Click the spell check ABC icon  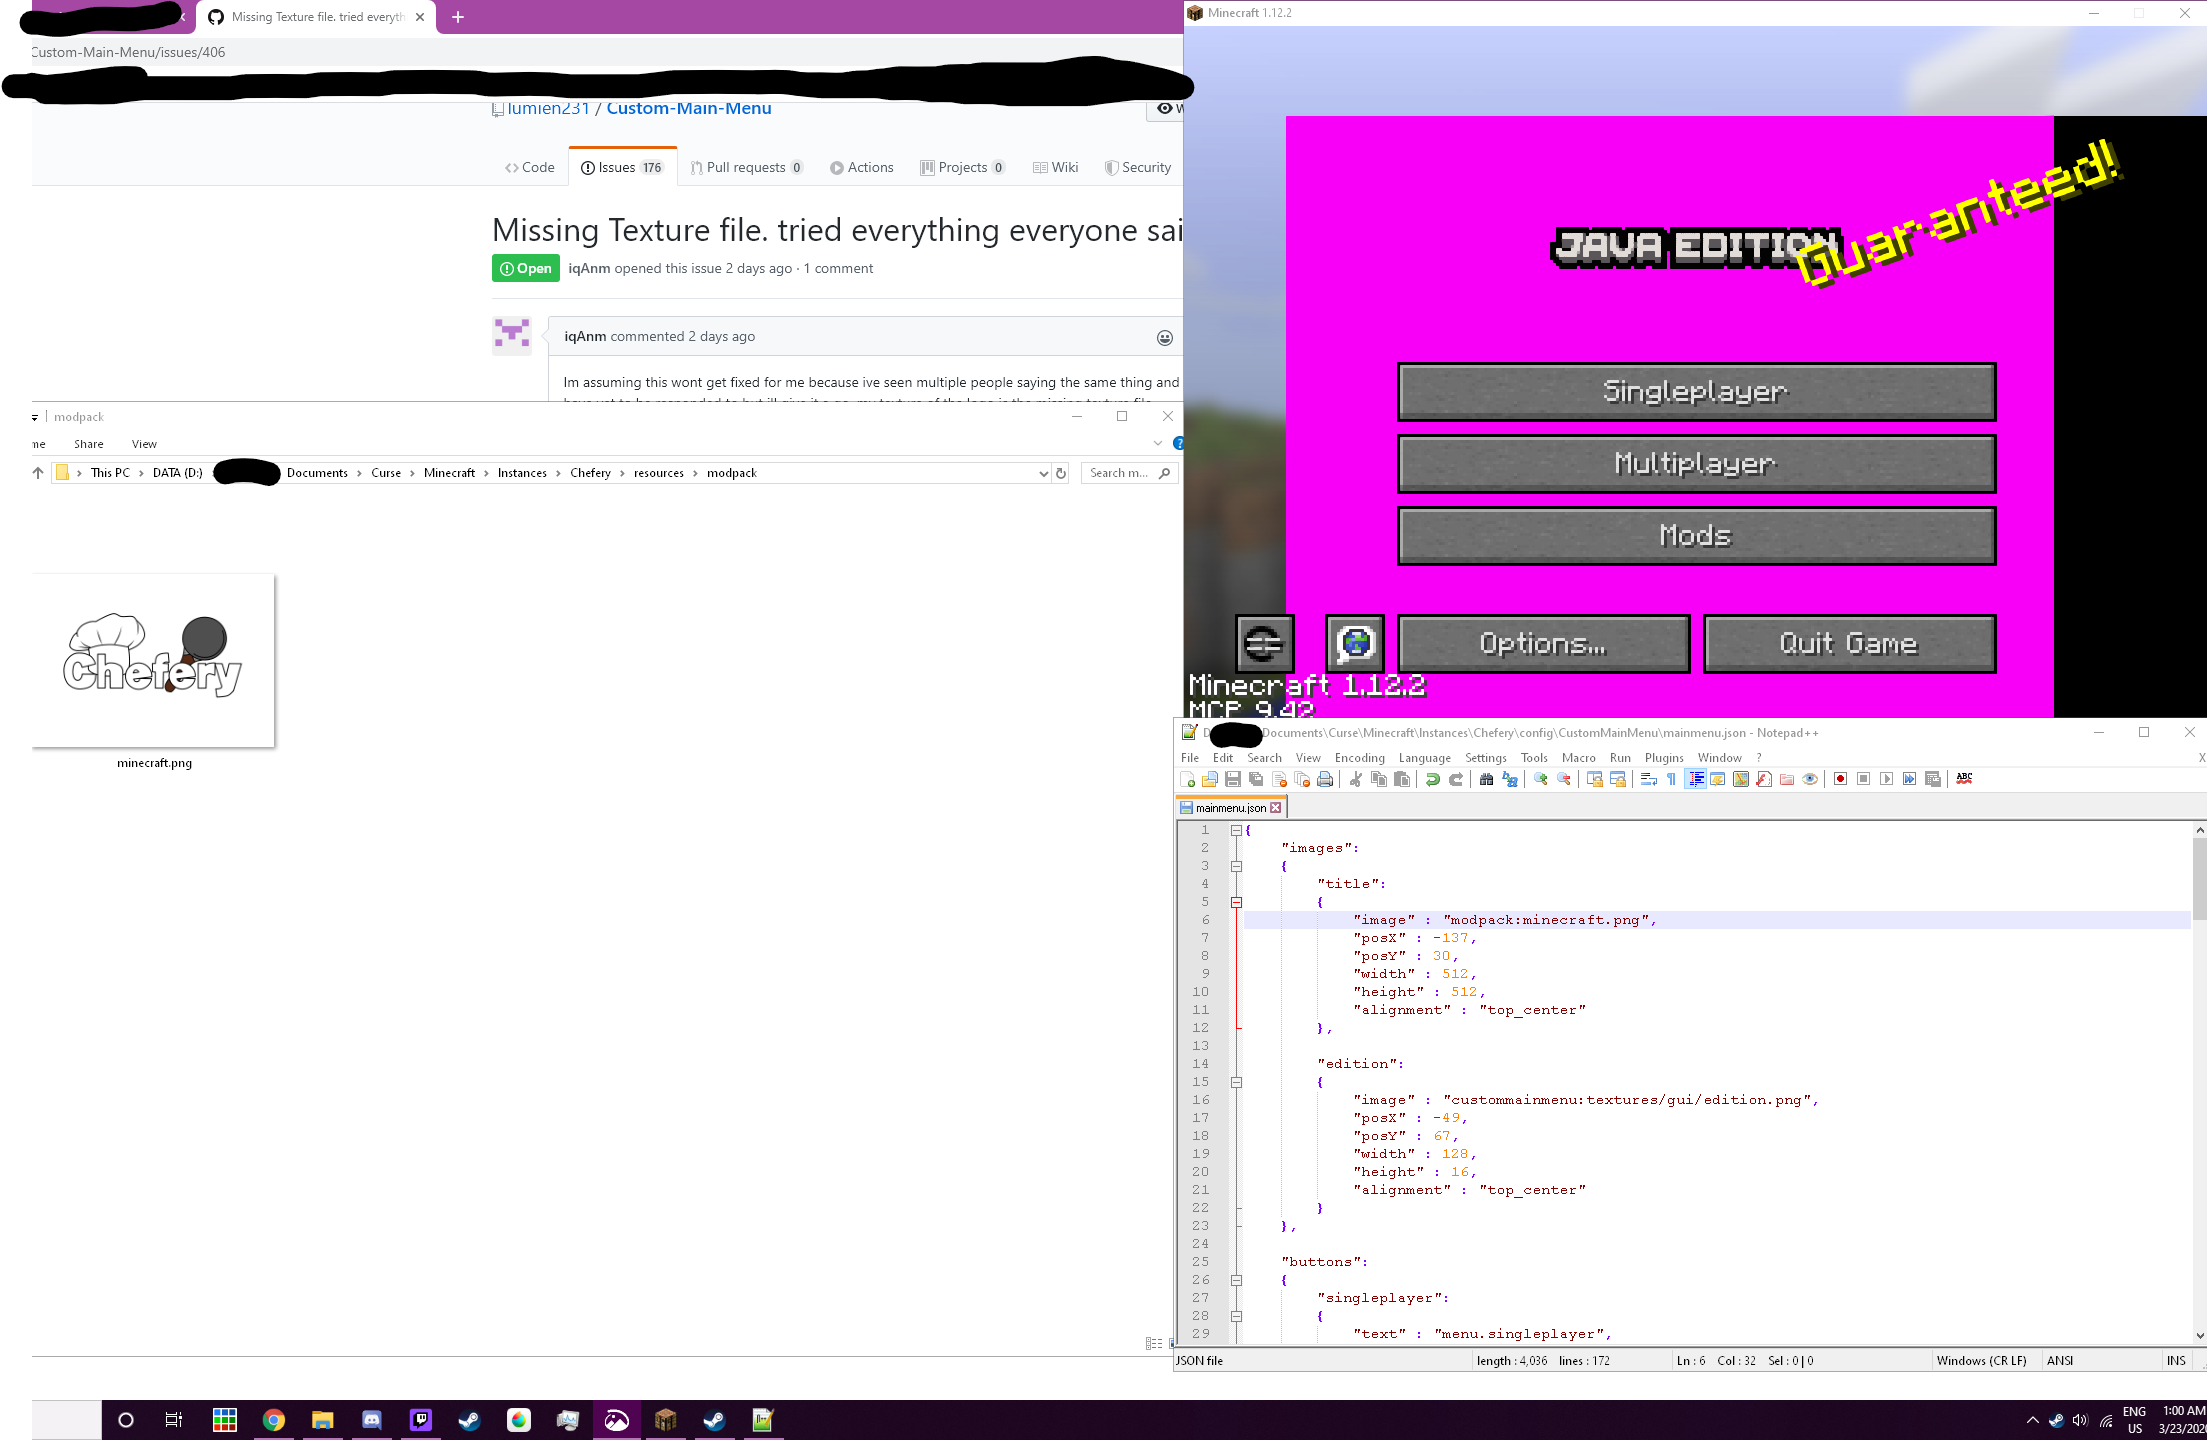click(1964, 779)
